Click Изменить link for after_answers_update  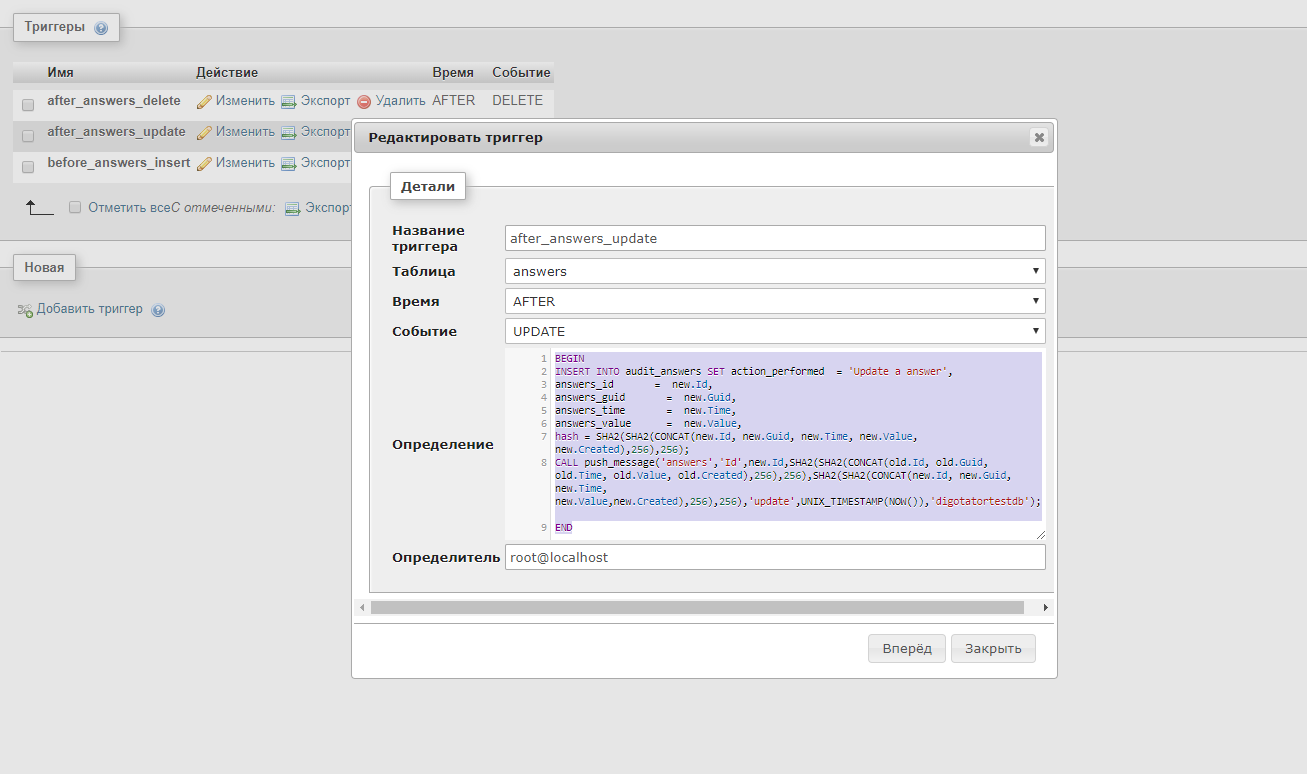point(245,132)
